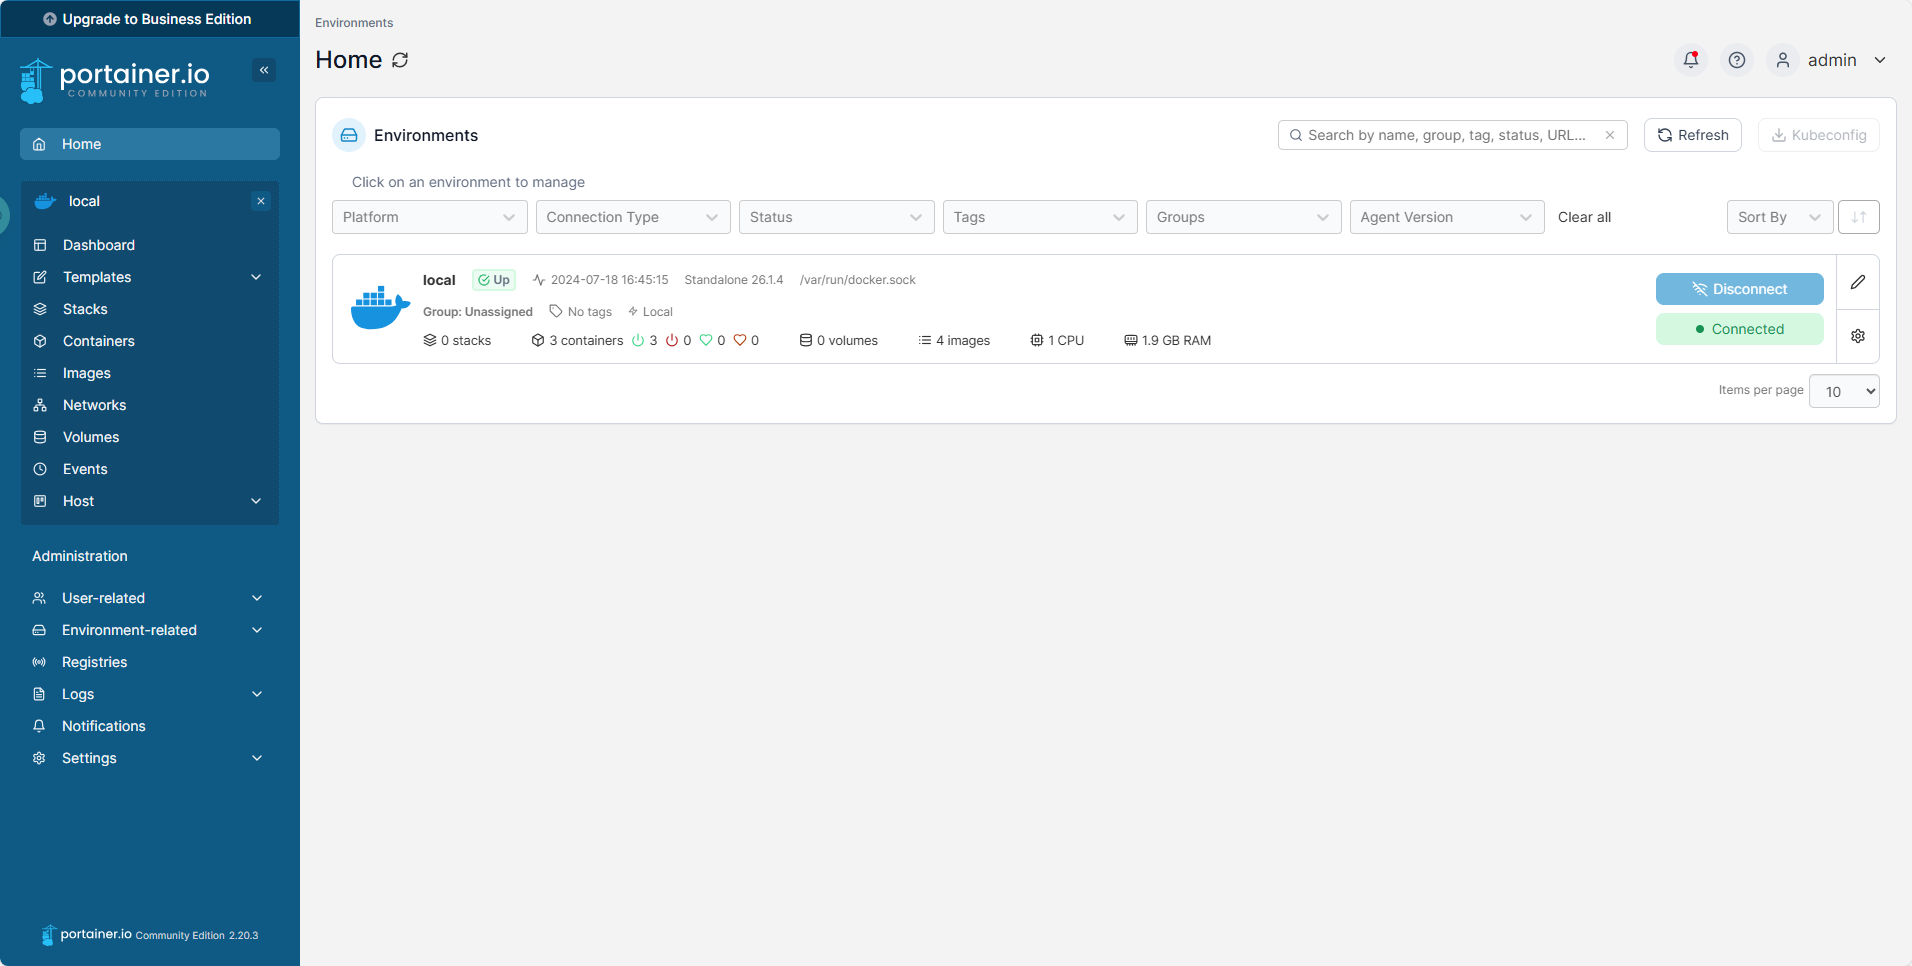Click the edit pencil icon for local environment
Image resolution: width=1912 pixels, height=966 pixels.
tap(1857, 282)
